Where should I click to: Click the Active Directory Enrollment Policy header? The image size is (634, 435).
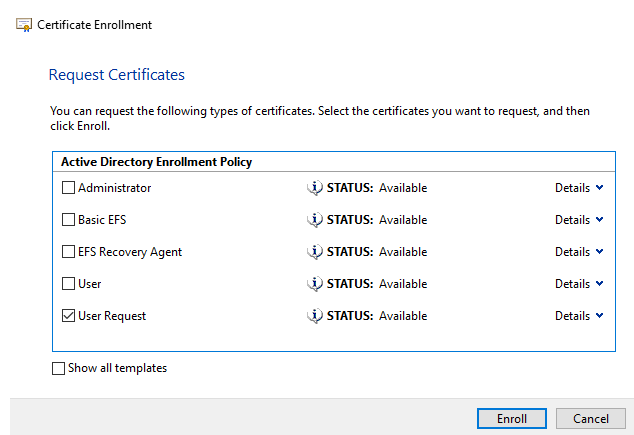coord(156,162)
